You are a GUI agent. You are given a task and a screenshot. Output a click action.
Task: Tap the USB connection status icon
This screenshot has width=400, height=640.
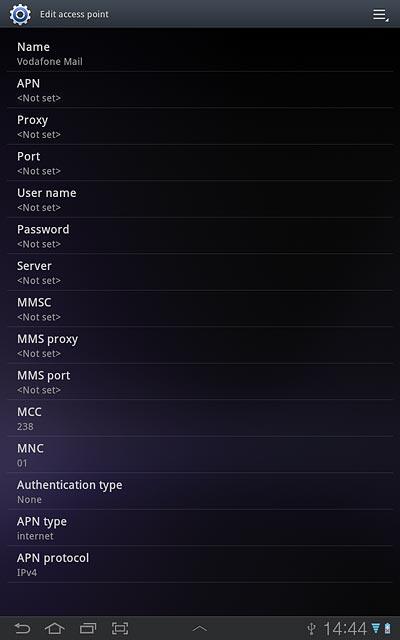pyautogui.click(x=311, y=629)
